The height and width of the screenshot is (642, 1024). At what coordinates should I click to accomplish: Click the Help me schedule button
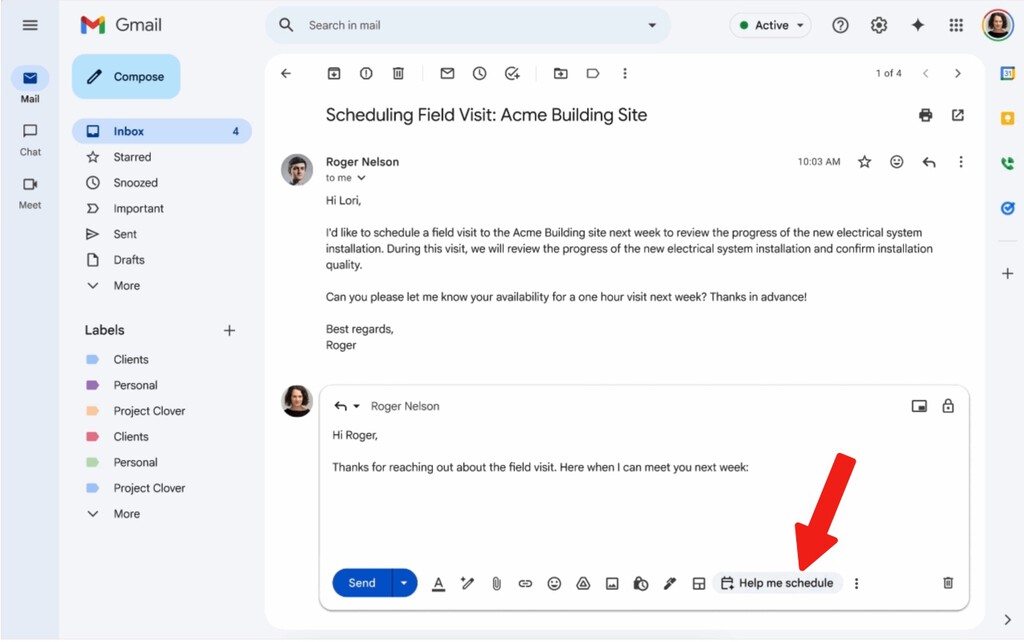point(777,583)
